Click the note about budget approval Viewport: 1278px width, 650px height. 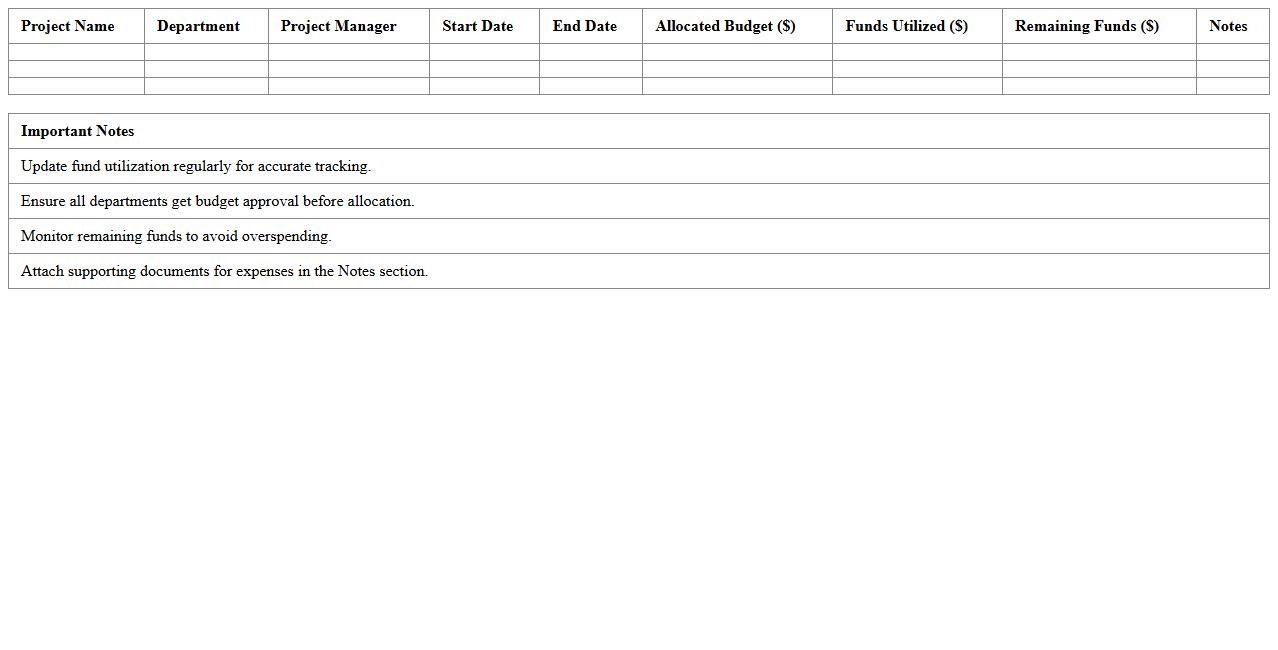(x=217, y=201)
